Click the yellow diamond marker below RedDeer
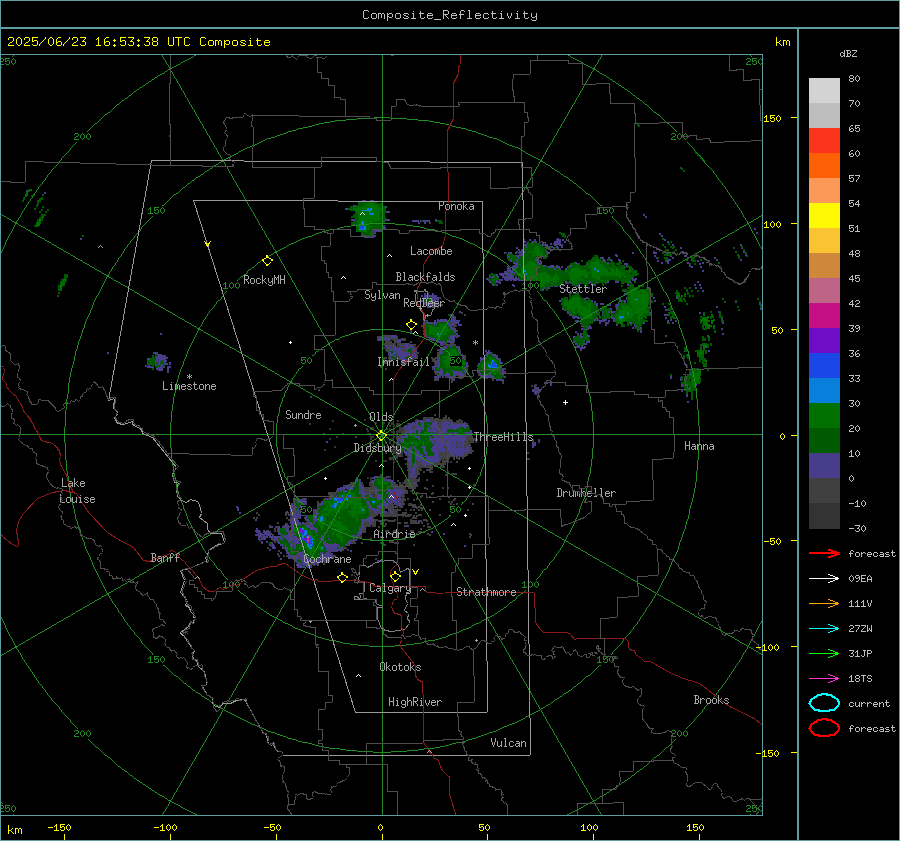This screenshot has height=841, width=900. [x=411, y=325]
